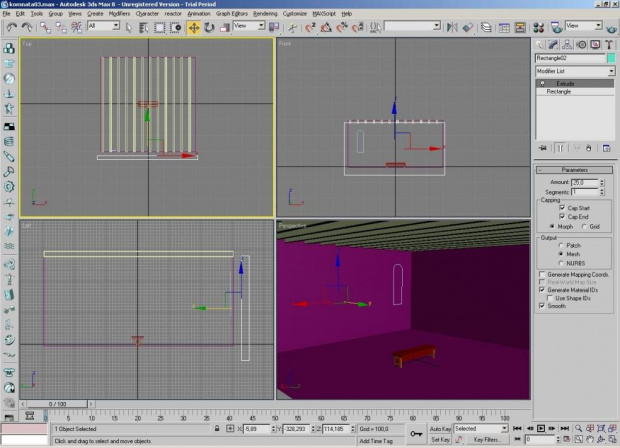Toggle the selection lock padlock icon
The image size is (620, 448).
[217, 428]
